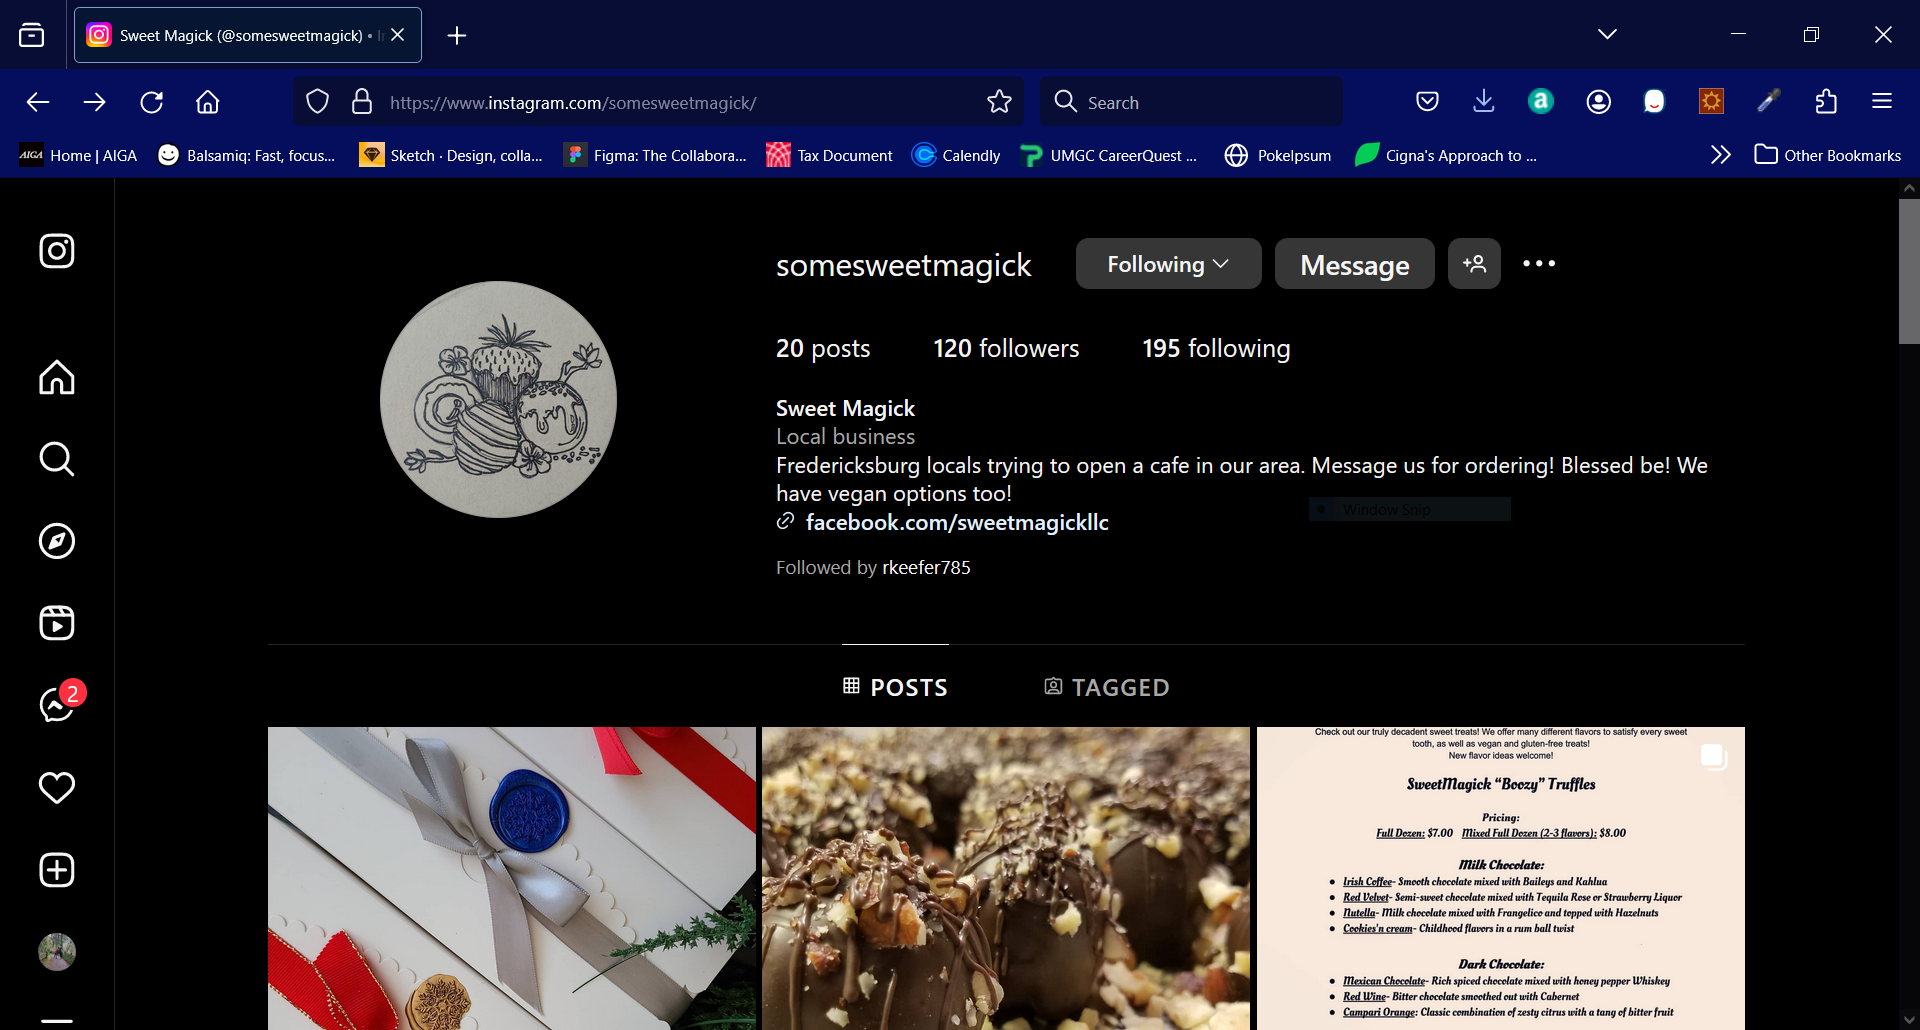This screenshot has height=1030, width=1920.
Task: Open Messenger with 2 unread messages
Action: [59, 703]
